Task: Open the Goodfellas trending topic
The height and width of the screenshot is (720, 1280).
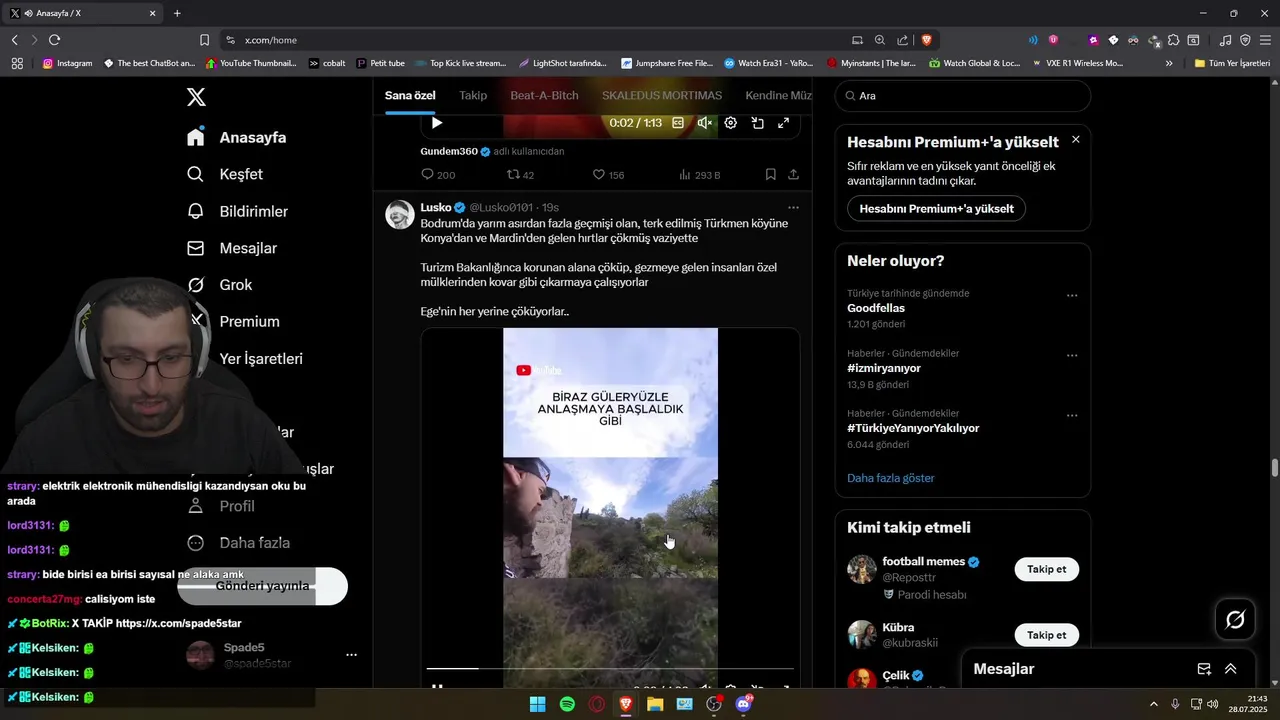Action: (x=876, y=308)
